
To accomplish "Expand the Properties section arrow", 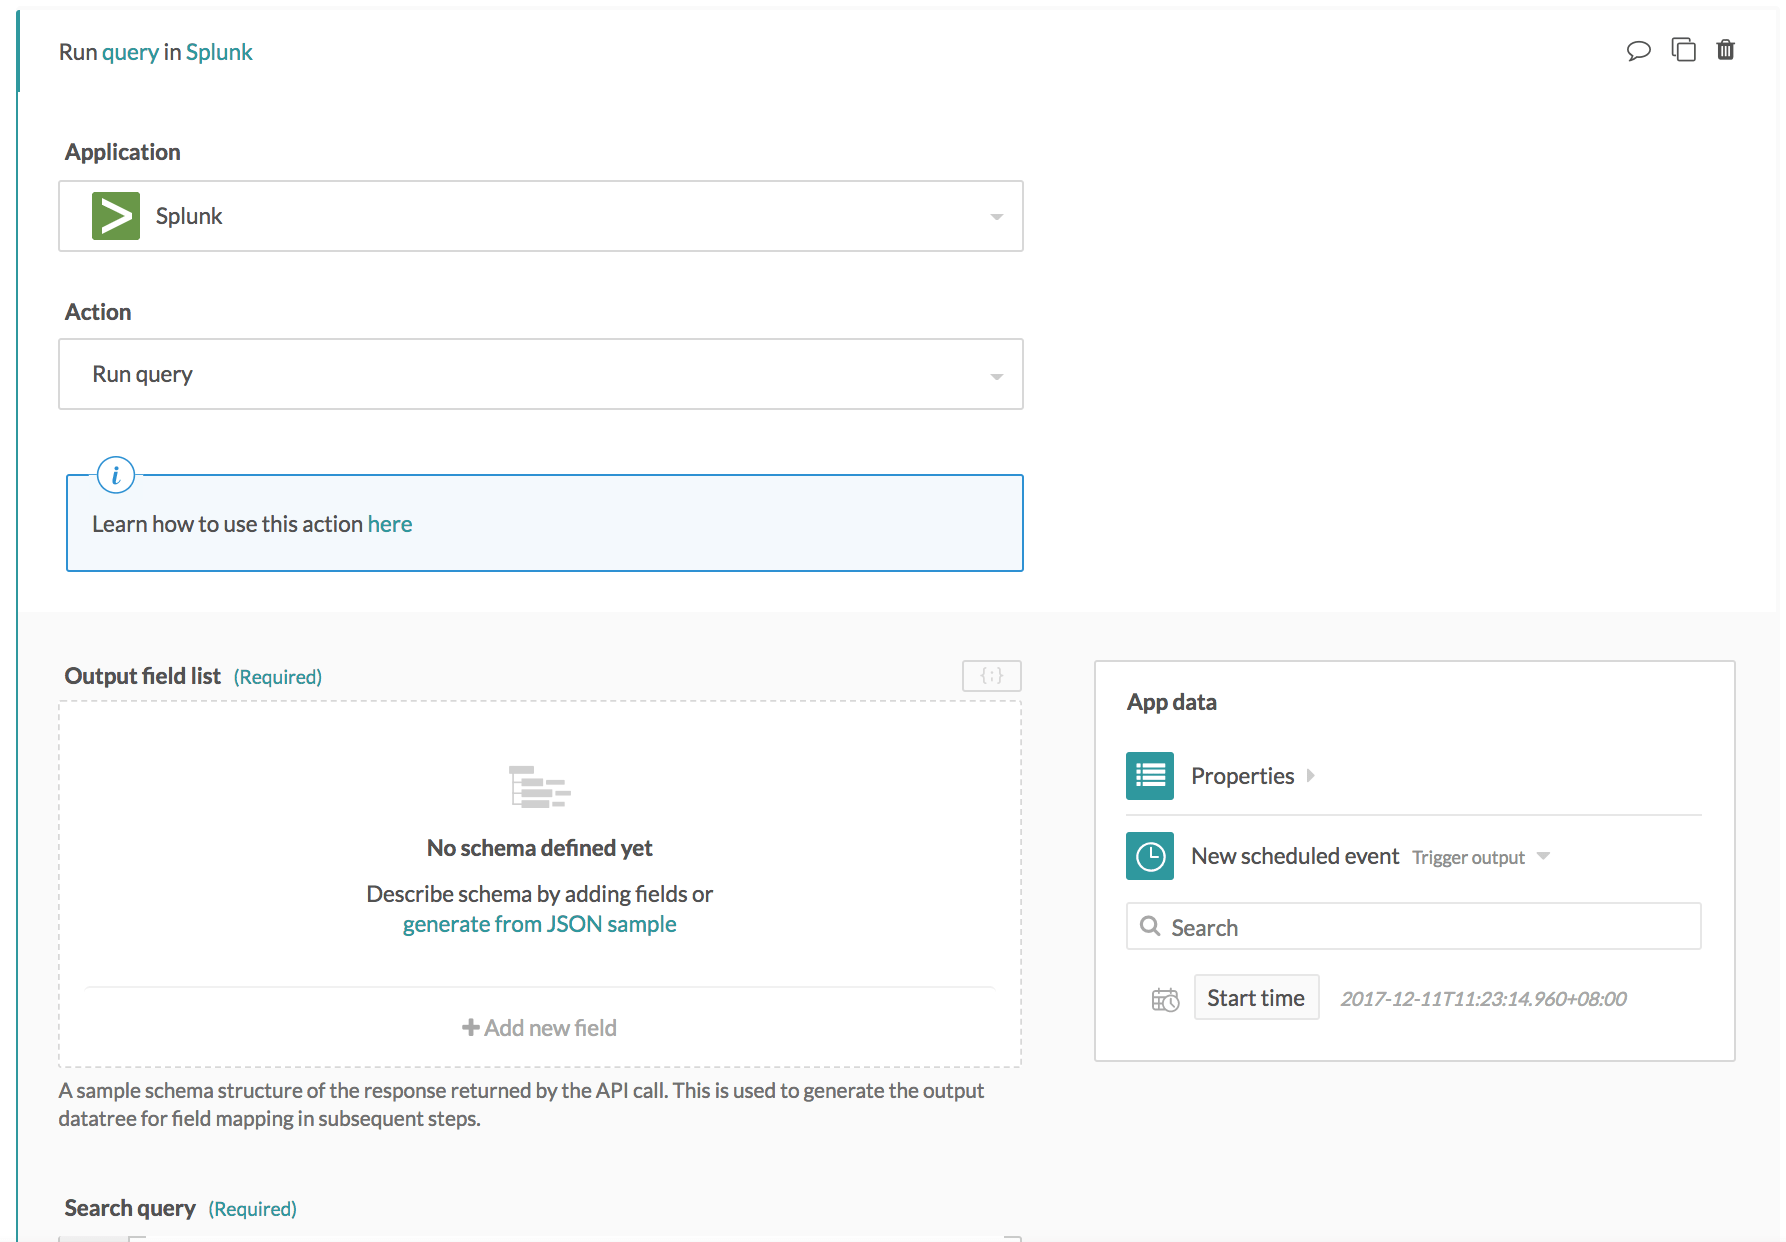I will [x=1311, y=776].
